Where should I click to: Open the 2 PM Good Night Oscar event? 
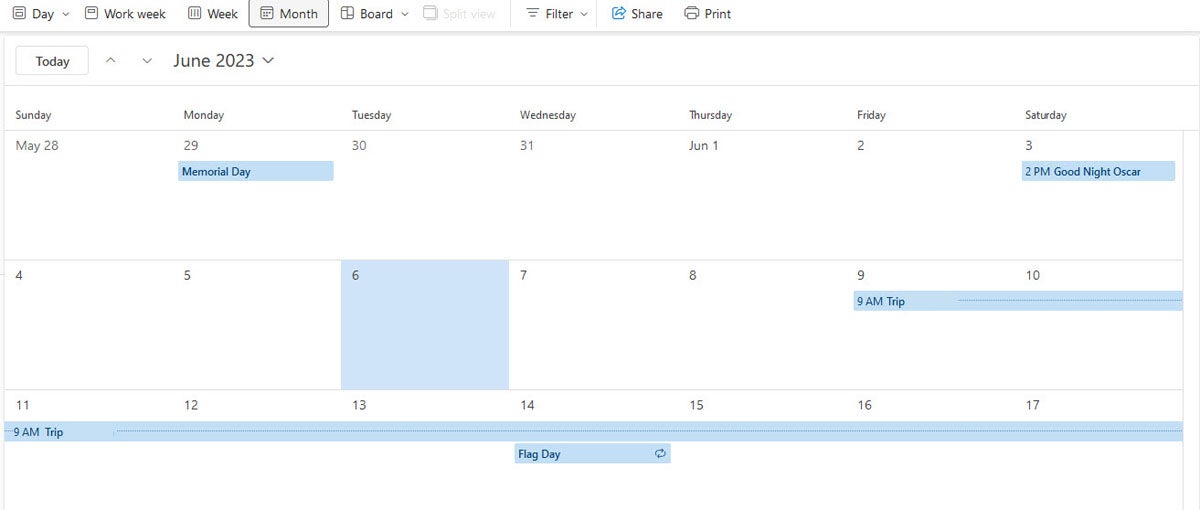coord(1098,171)
